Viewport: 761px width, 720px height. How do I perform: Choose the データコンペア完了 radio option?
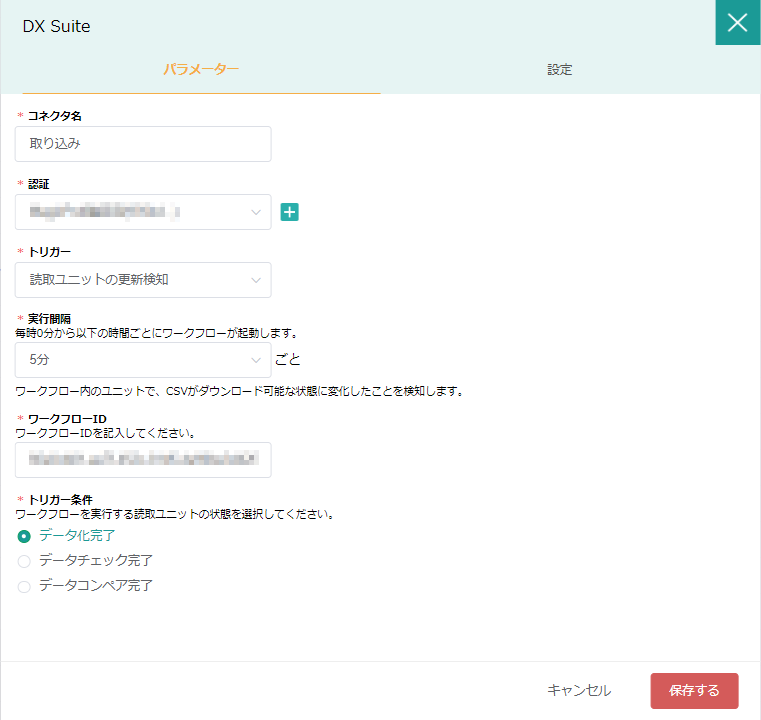[x=24, y=587]
